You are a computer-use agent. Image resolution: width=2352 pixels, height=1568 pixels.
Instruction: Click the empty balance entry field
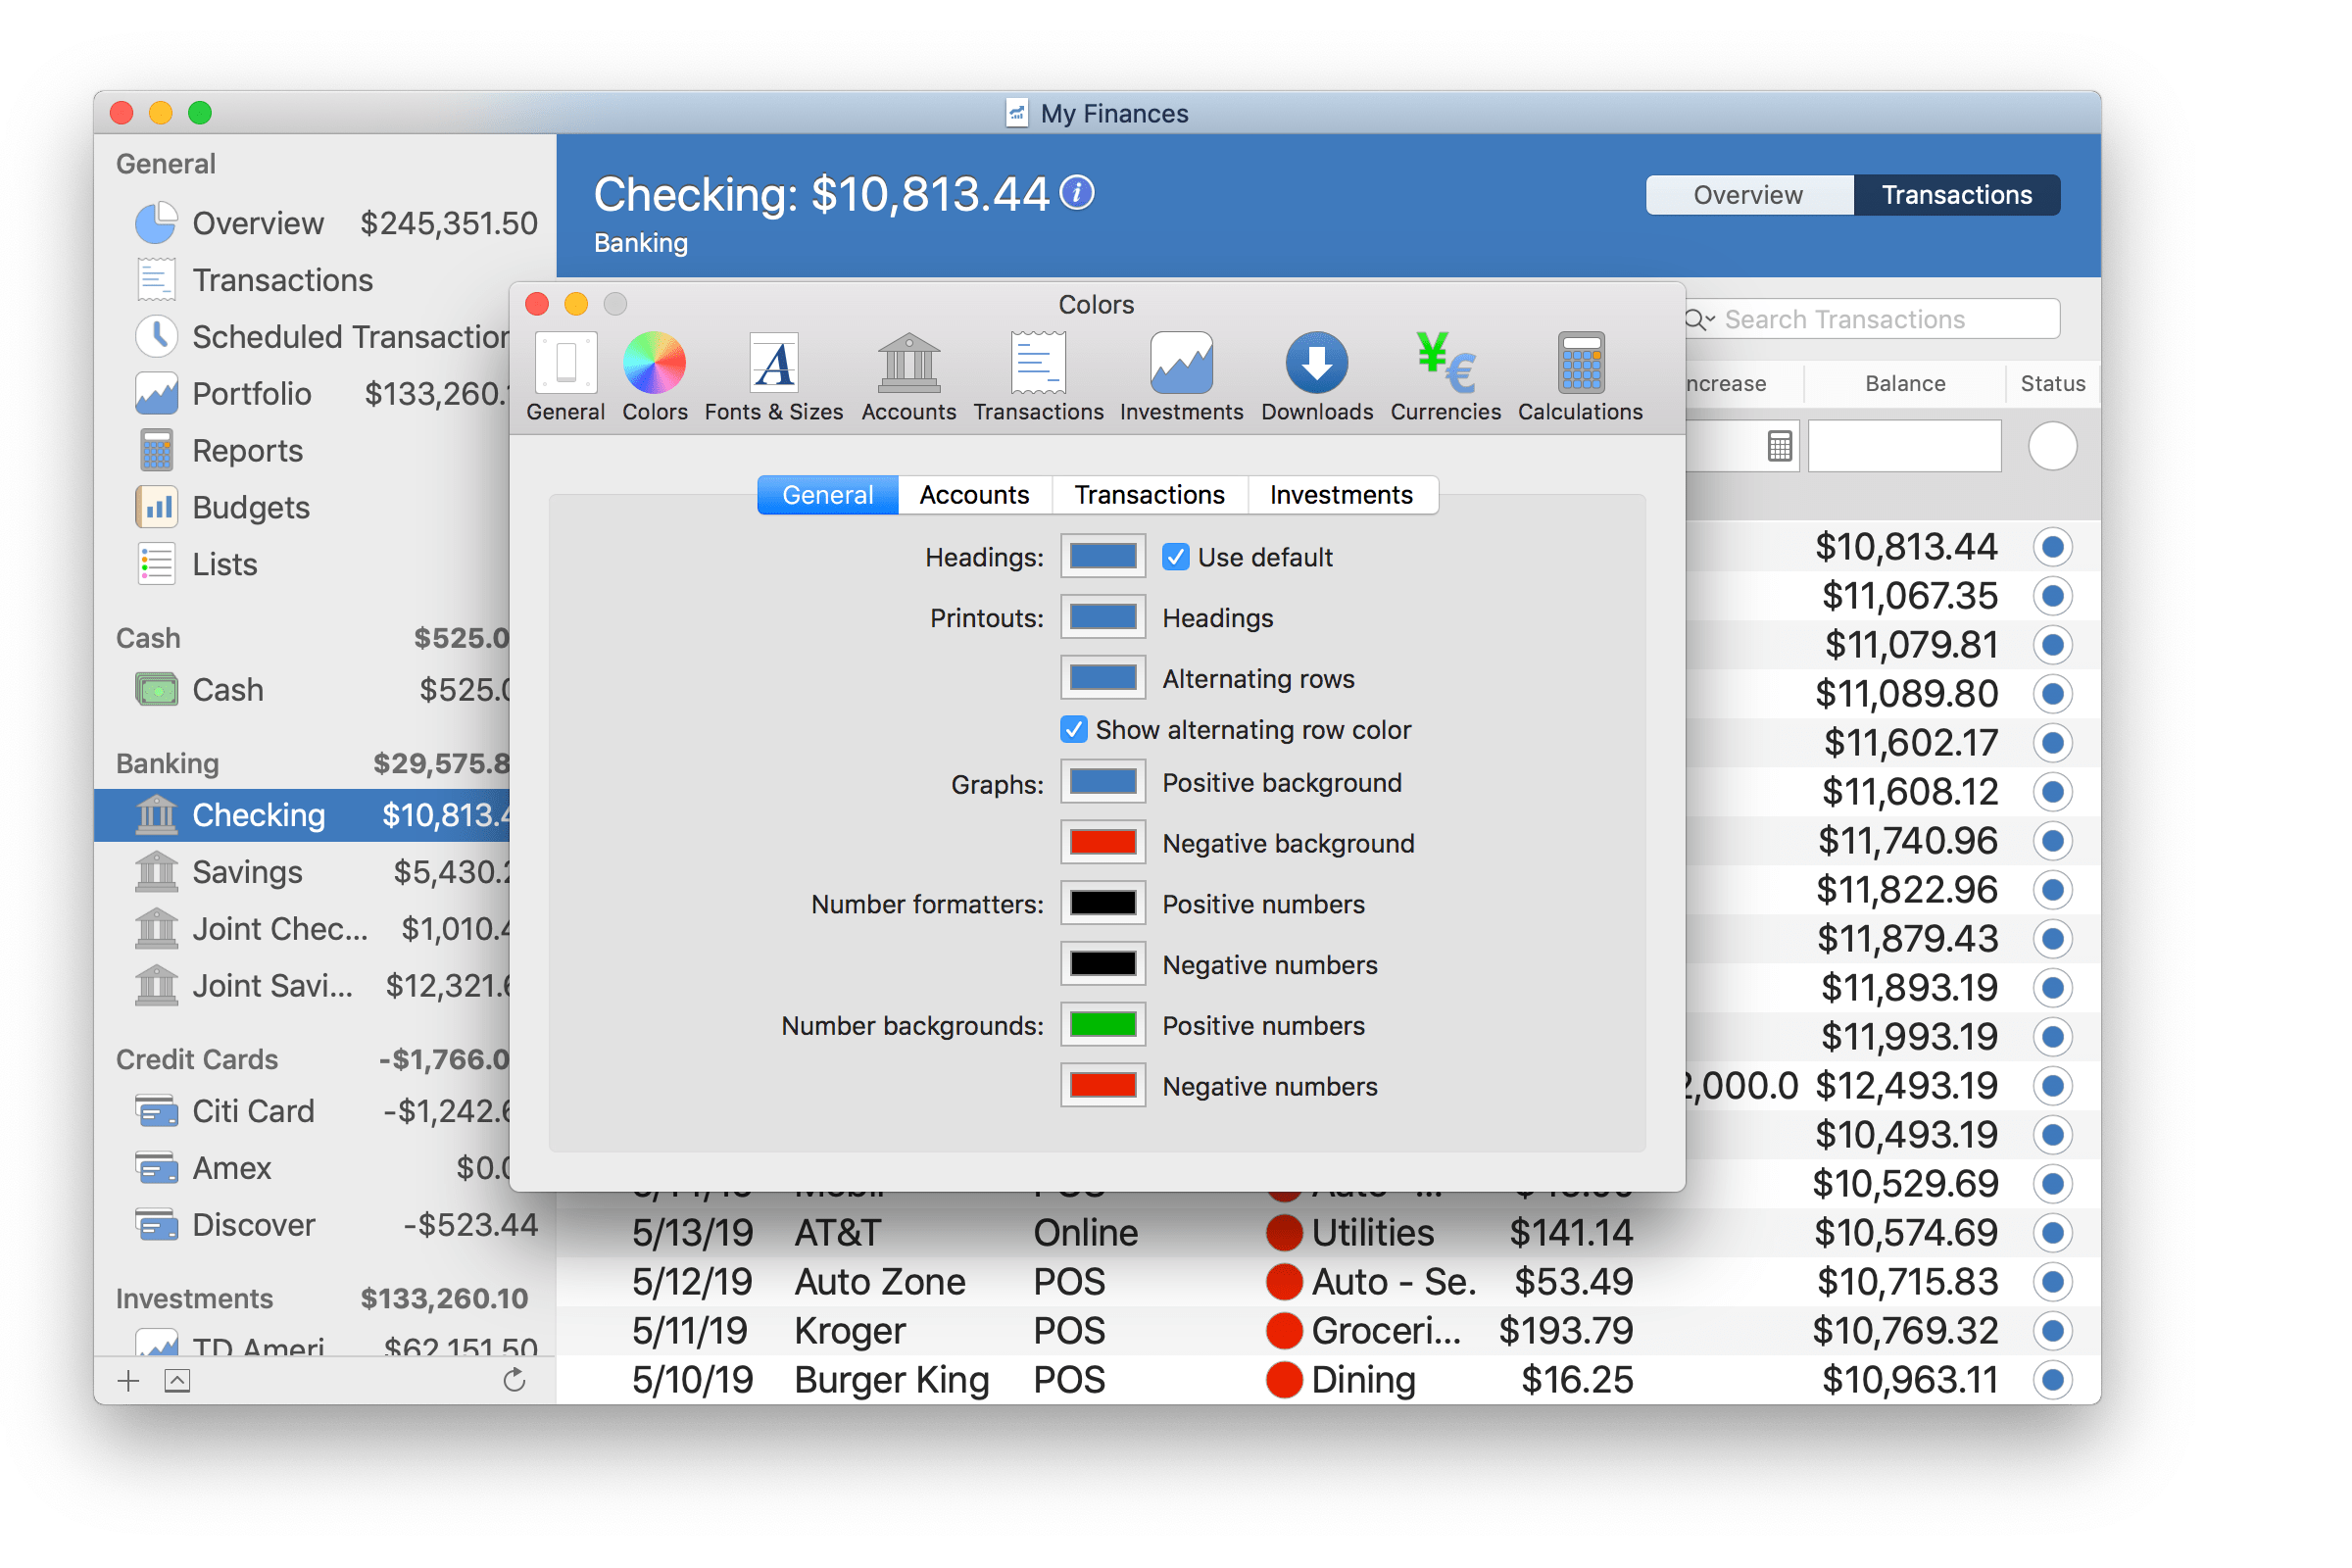tap(1905, 446)
